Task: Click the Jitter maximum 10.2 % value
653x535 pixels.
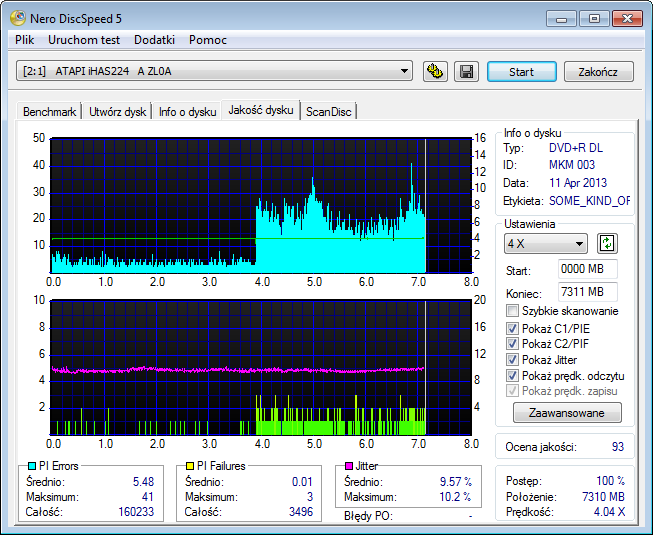Action: [455, 497]
